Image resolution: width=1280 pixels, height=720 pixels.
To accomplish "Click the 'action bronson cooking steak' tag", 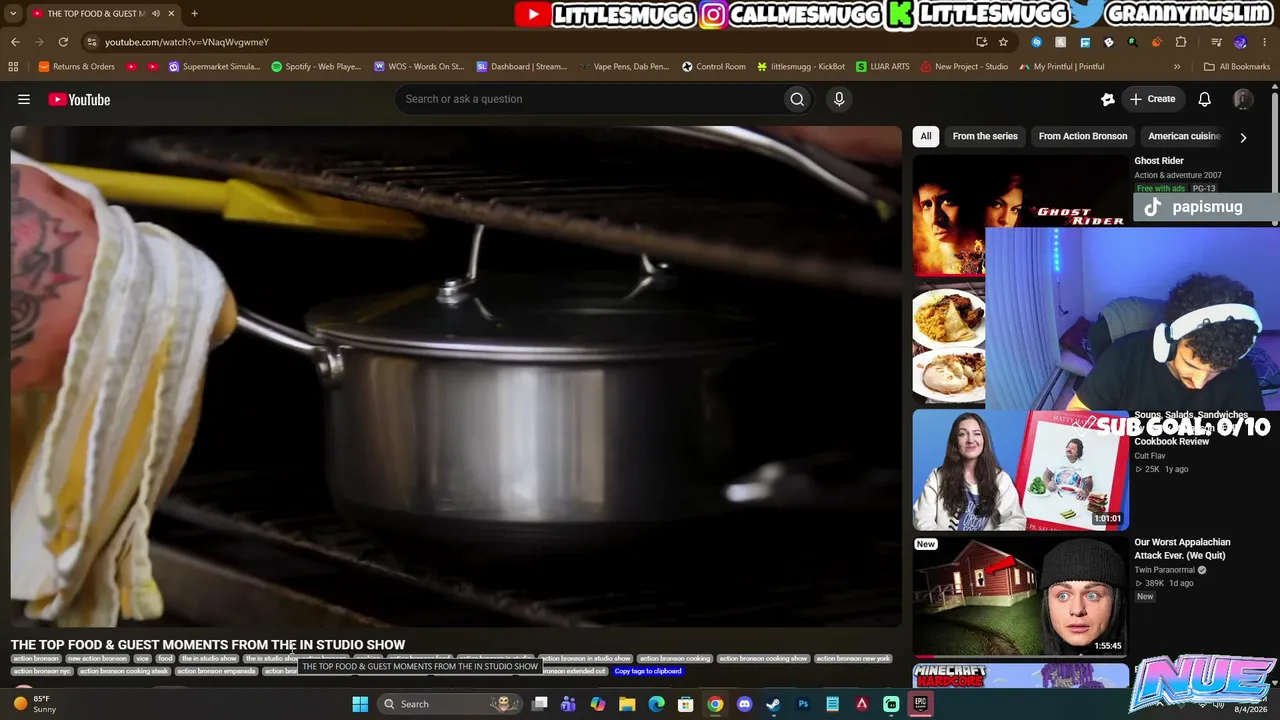I will (x=124, y=671).
